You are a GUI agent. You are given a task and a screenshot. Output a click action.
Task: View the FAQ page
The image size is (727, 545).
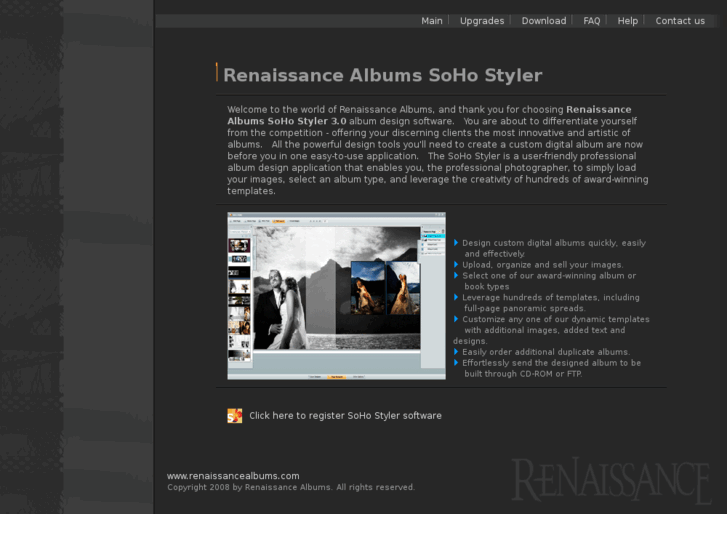592,21
